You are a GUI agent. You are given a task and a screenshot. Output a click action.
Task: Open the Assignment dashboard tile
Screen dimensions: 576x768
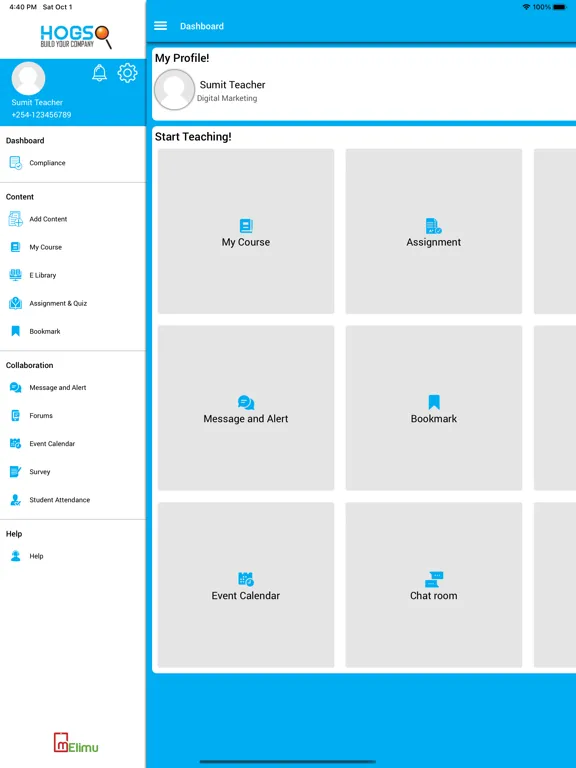434,231
